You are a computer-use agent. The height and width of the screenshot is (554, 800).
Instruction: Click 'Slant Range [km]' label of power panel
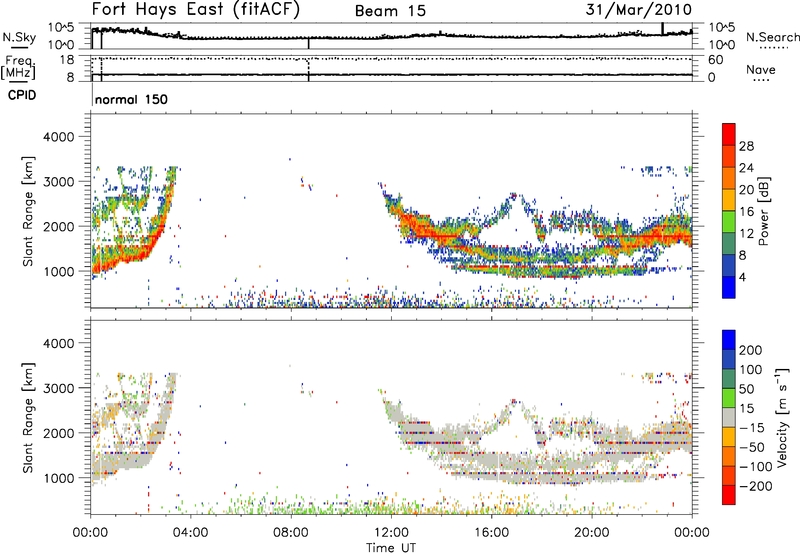[29, 211]
